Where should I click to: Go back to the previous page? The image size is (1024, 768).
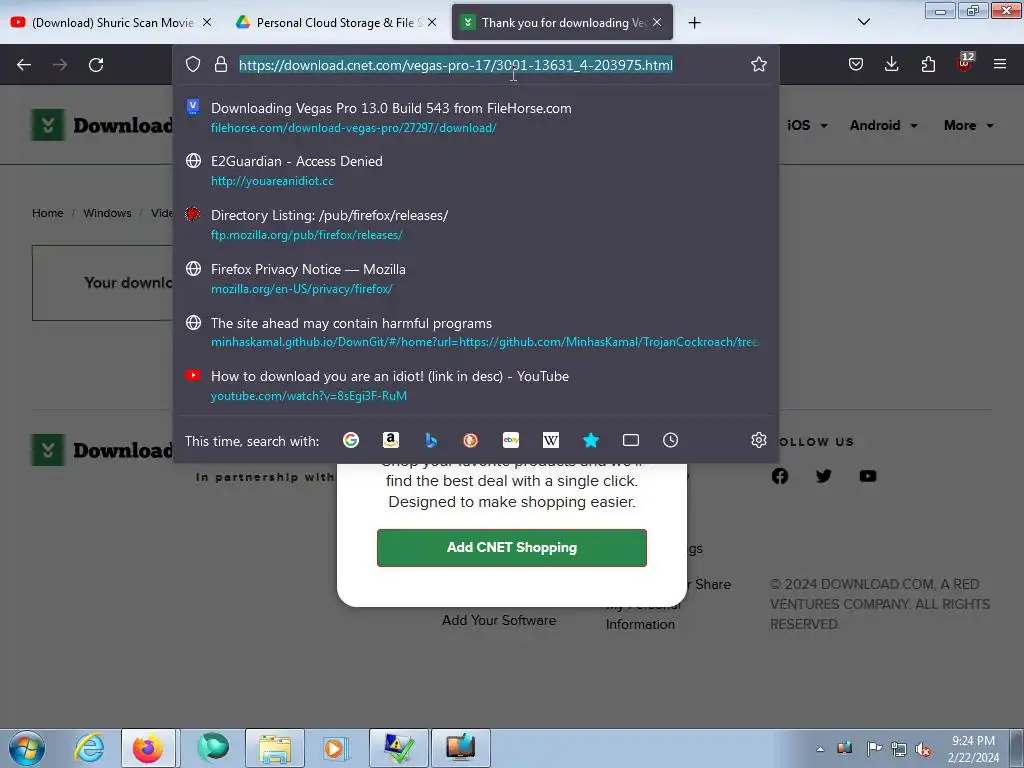tap(24, 65)
